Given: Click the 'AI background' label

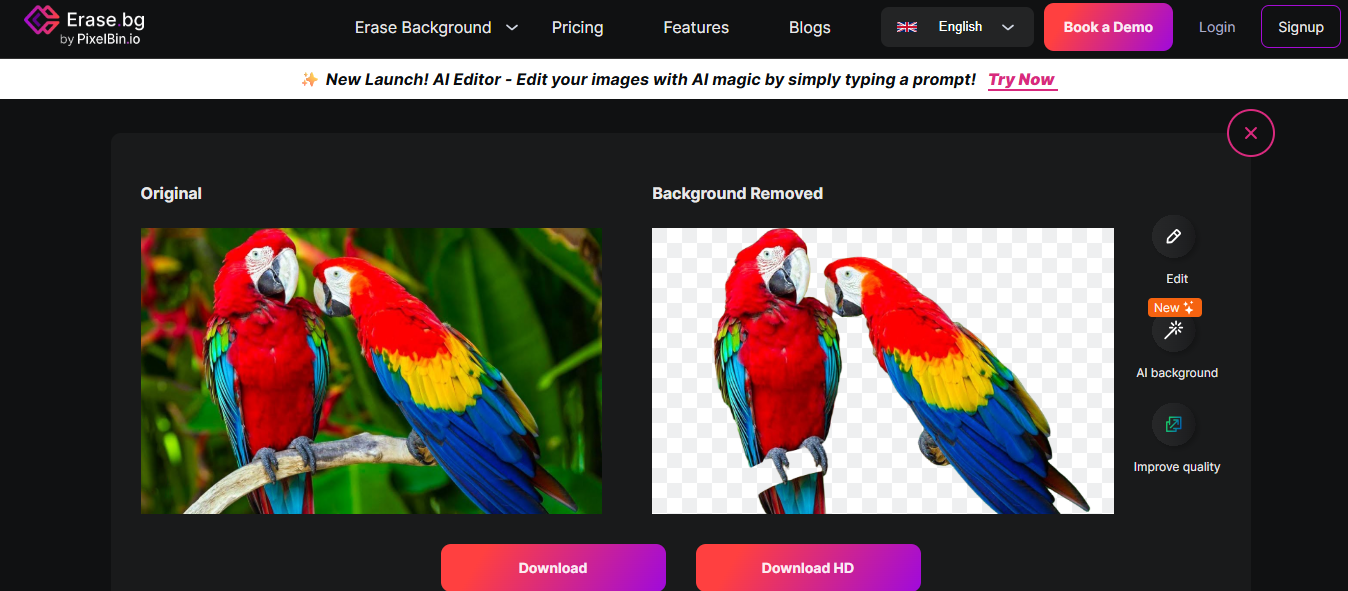Looking at the screenshot, I should 1177,373.
